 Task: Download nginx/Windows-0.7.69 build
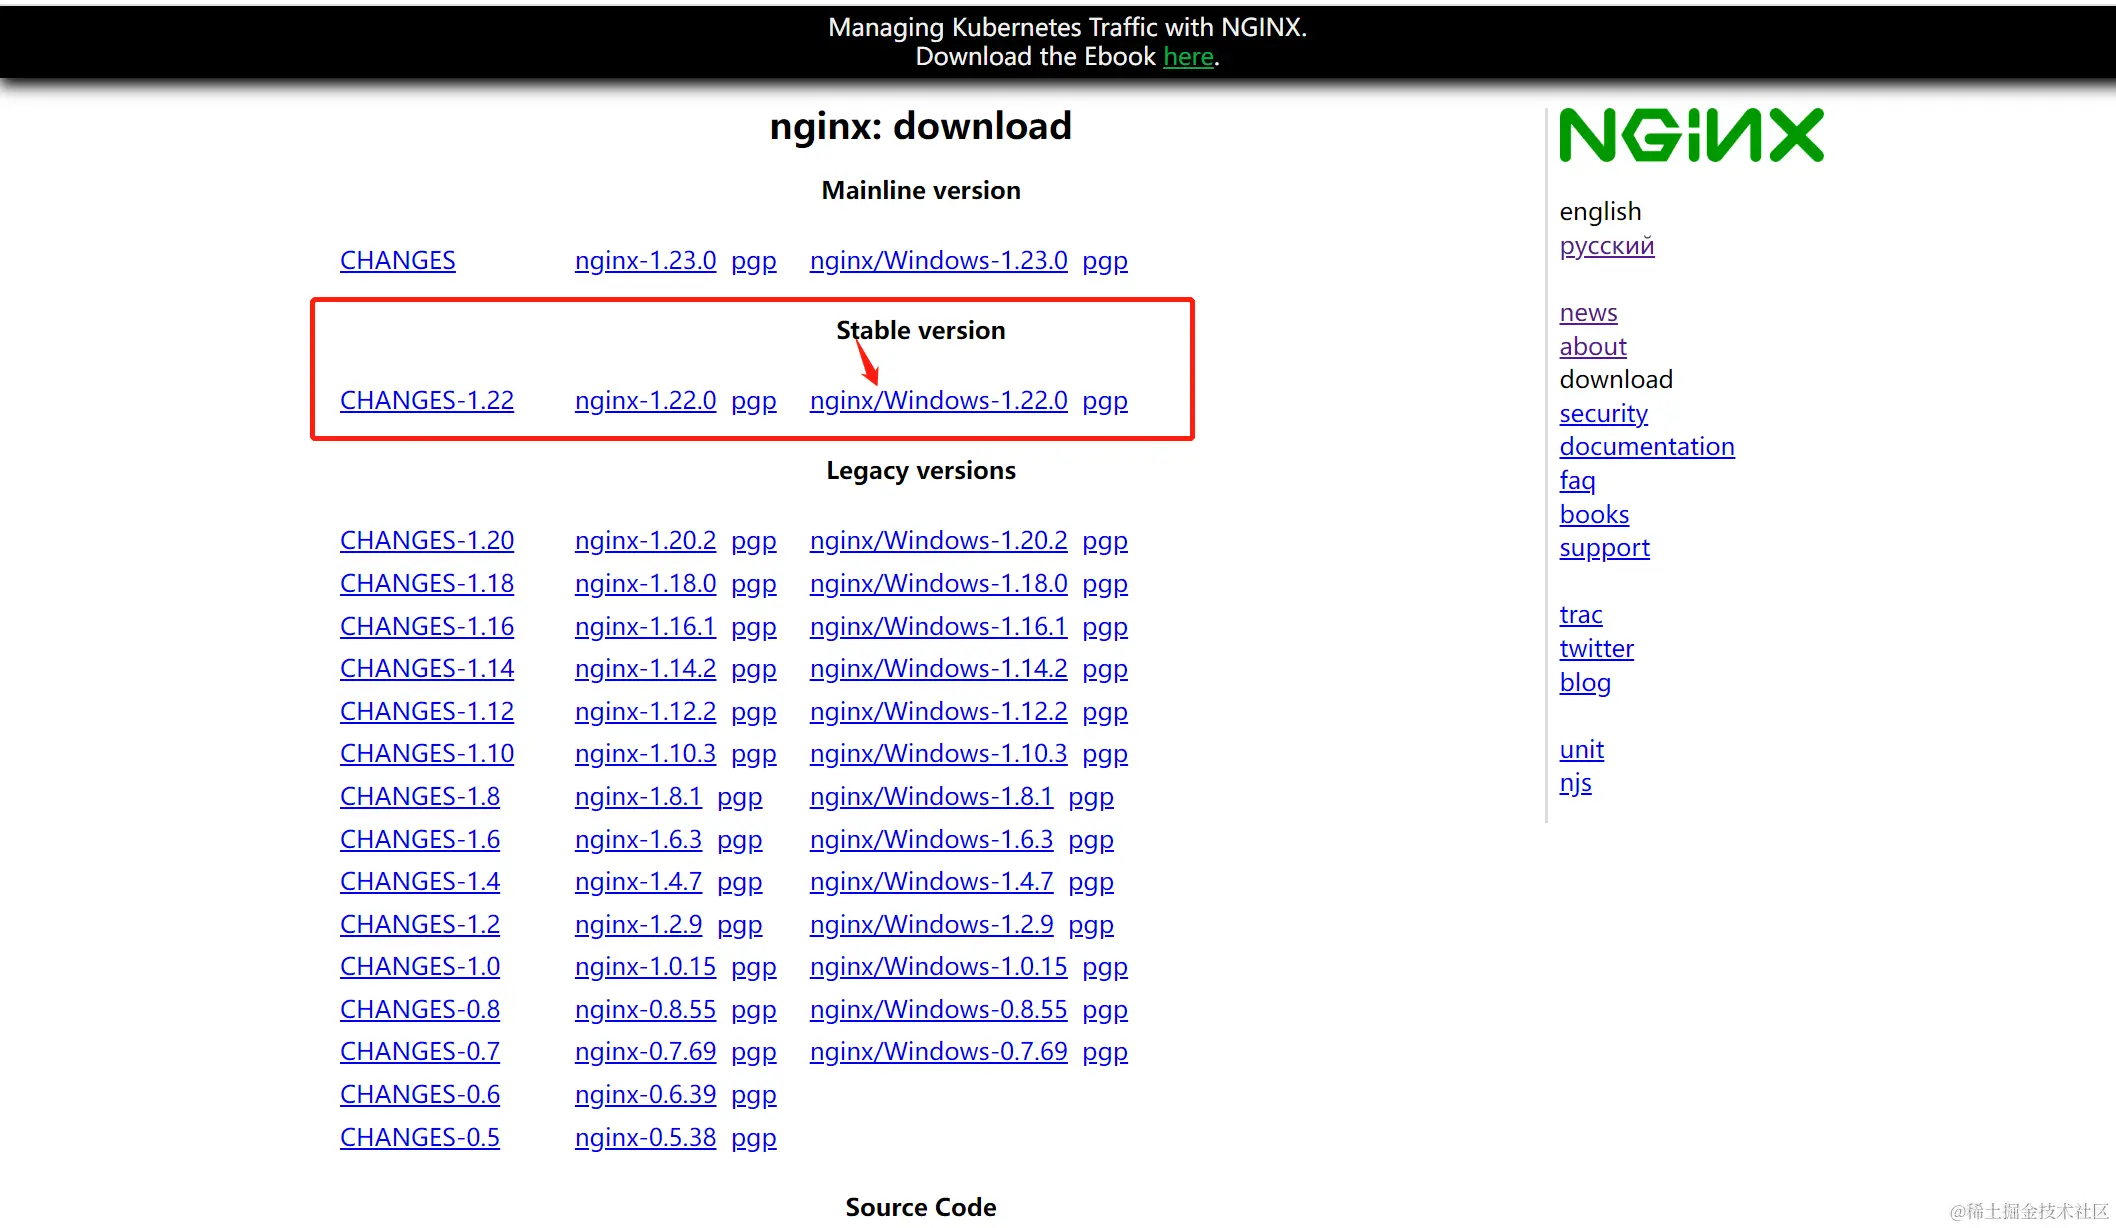click(x=938, y=1052)
